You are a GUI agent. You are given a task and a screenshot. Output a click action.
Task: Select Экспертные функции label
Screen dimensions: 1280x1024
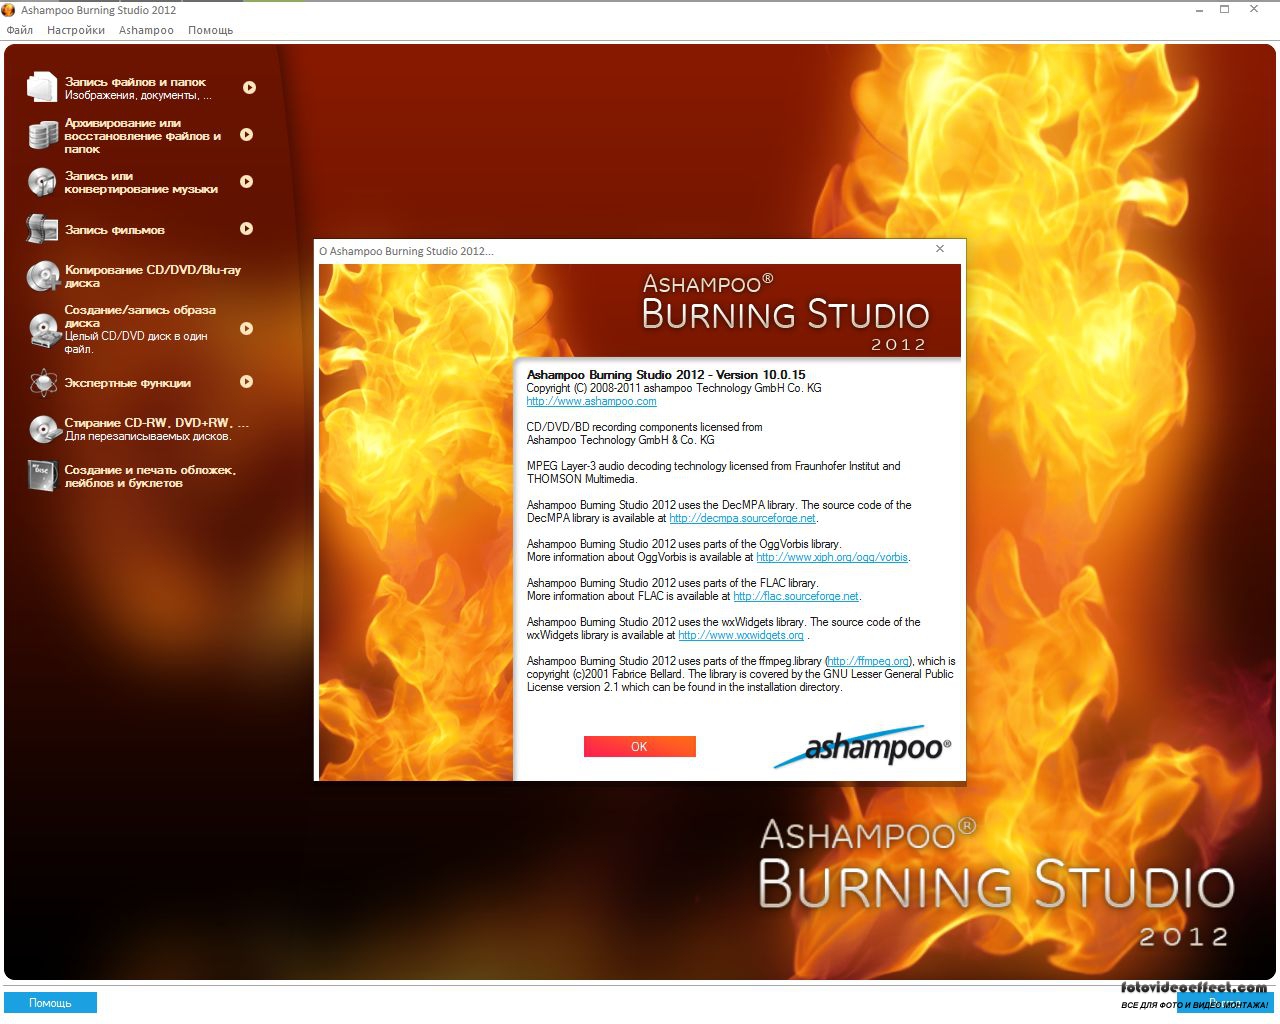pos(128,383)
